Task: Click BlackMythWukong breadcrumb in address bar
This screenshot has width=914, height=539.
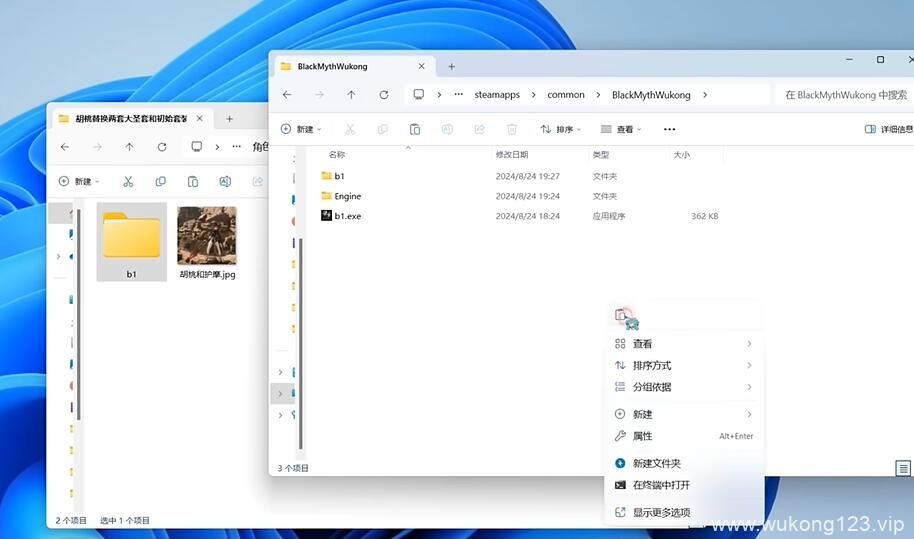Action: coord(651,94)
